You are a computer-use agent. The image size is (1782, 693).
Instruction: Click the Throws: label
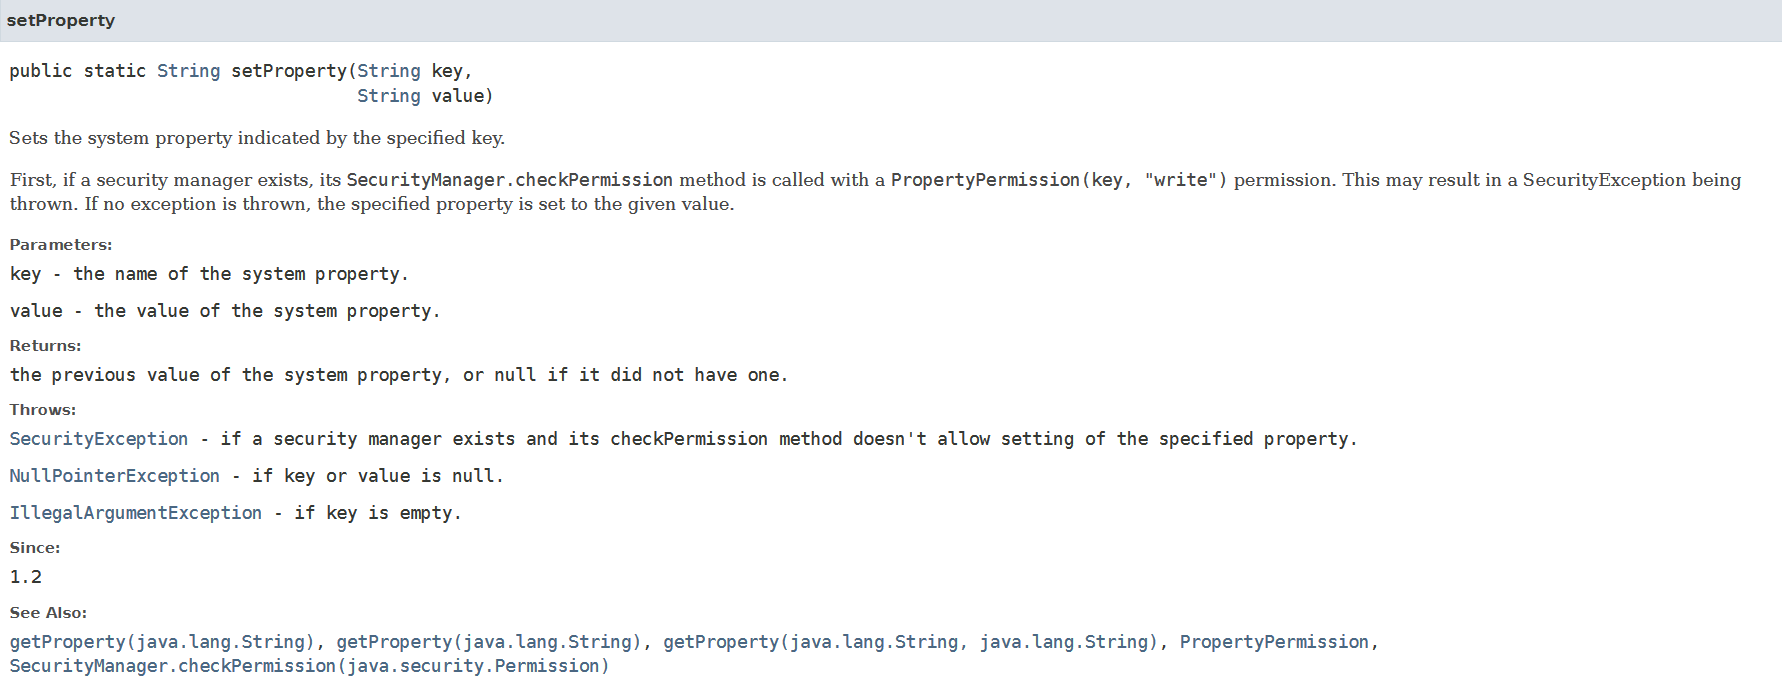[x=43, y=410]
